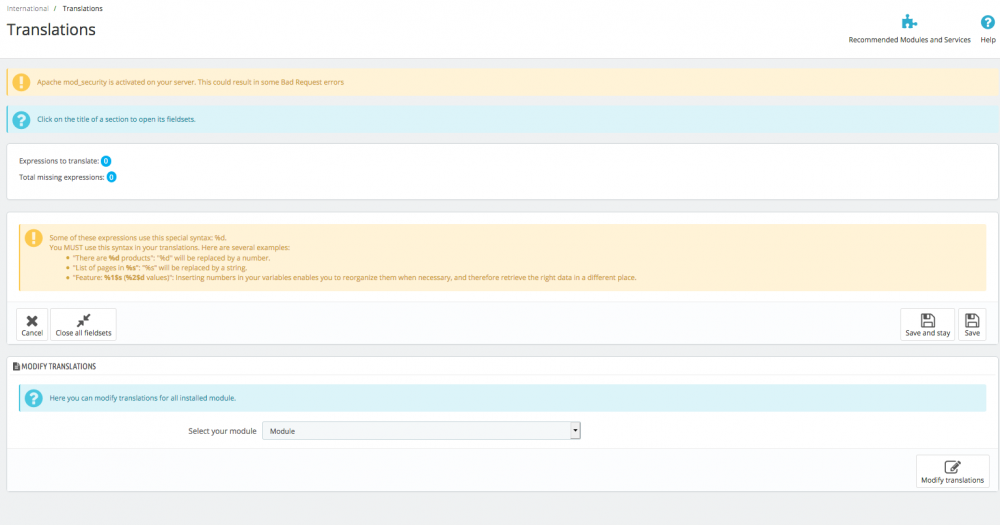Click the 'There are %d products' example line
Viewport: 1000px width, 525px height.
[171, 258]
